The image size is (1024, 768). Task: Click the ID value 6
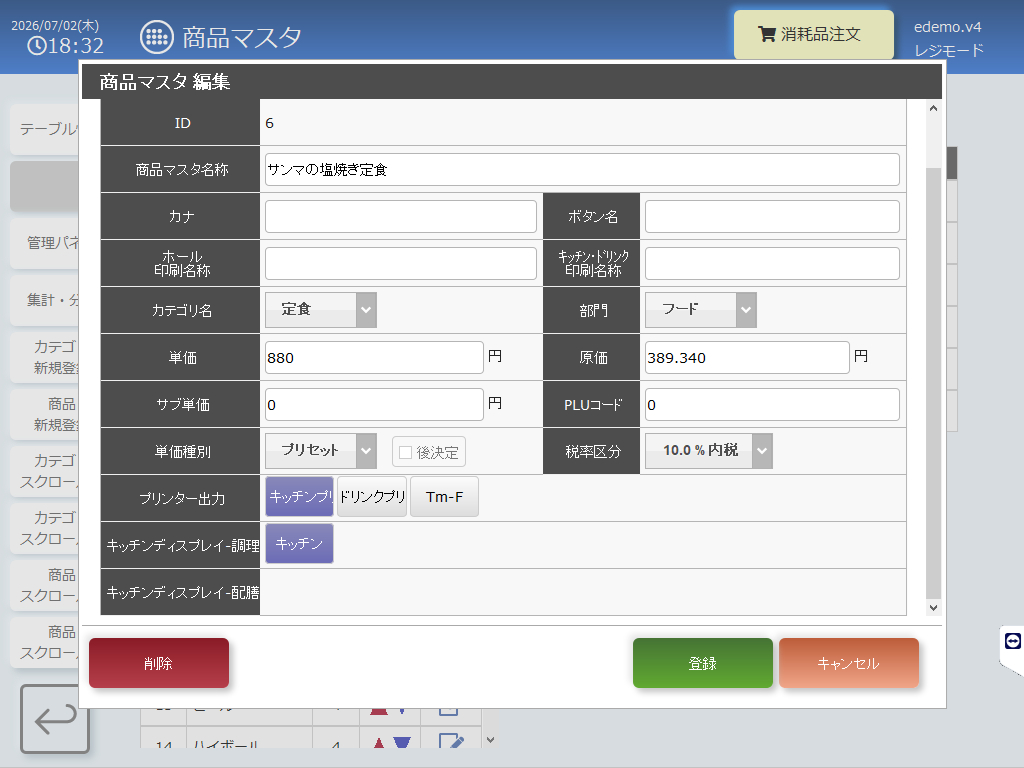click(270, 123)
